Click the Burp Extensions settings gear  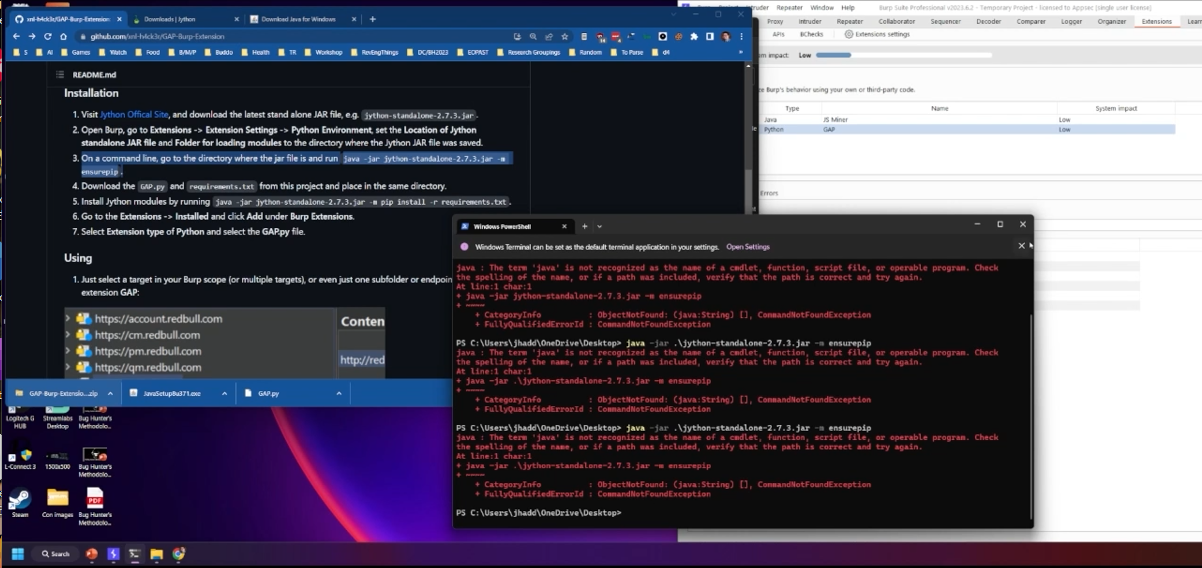click(849, 34)
